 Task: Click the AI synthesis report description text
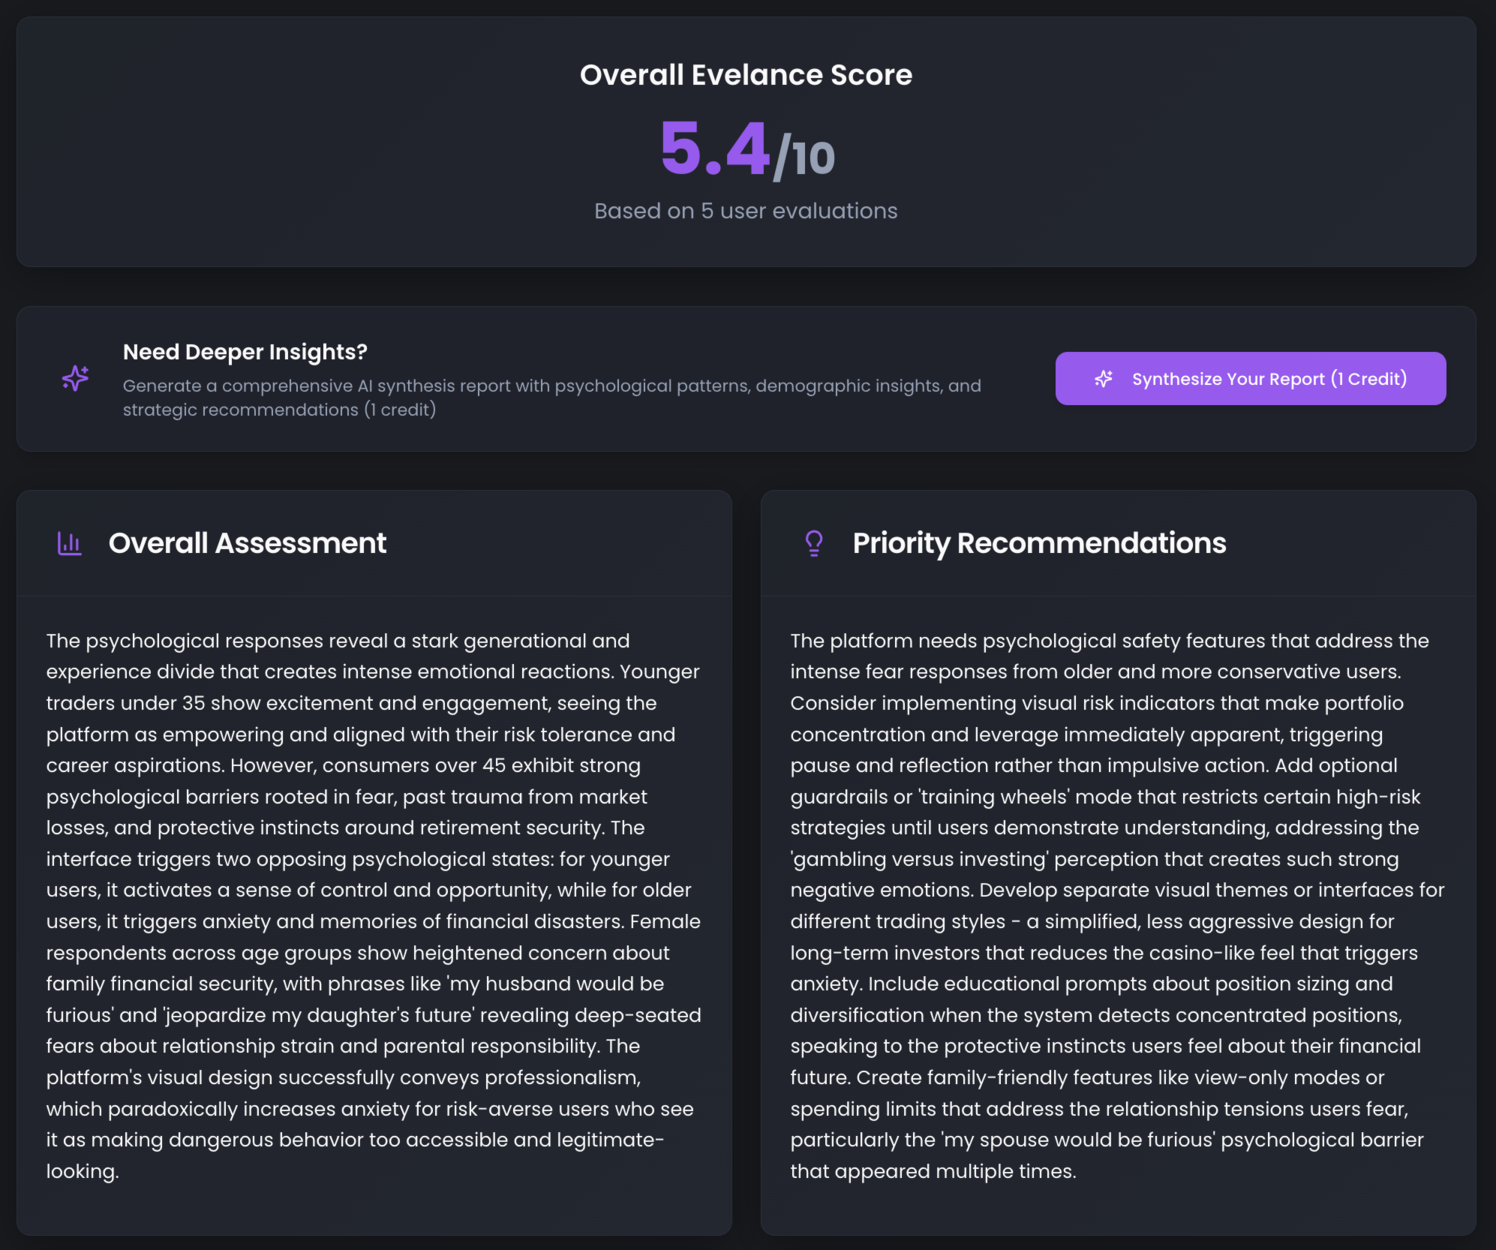[x=551, y=397]
